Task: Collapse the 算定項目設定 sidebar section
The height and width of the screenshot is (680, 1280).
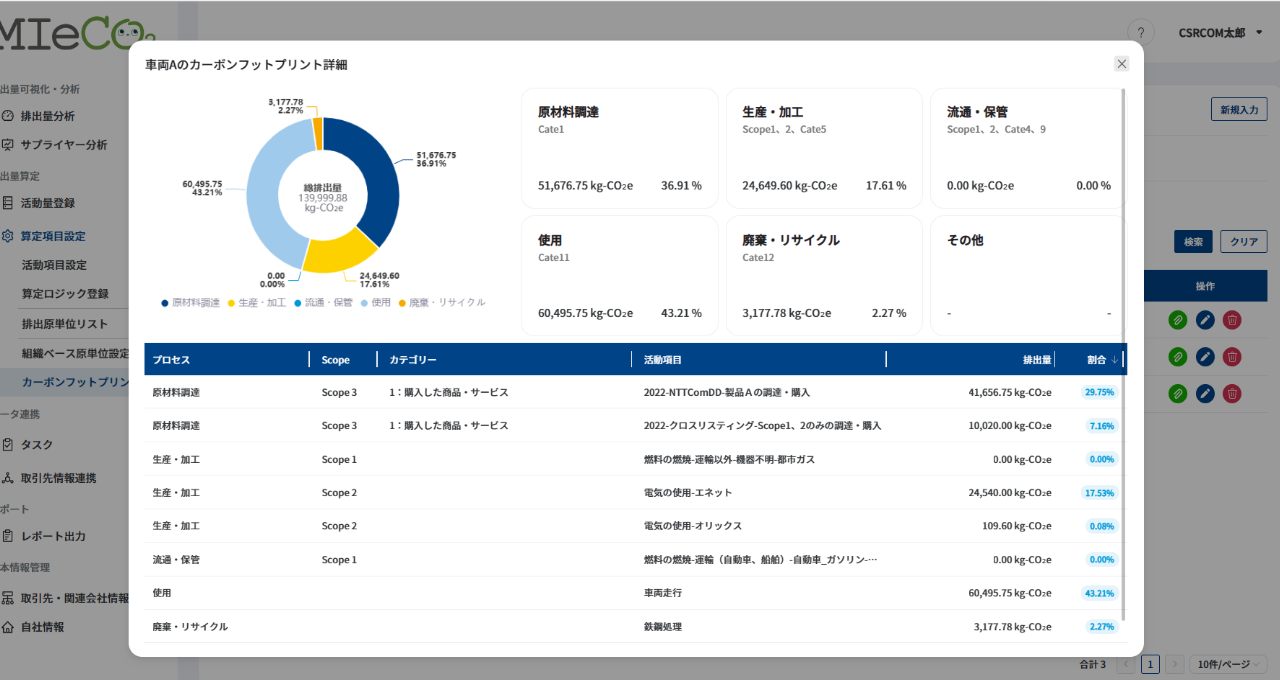Action: pyautogui.click(x=53, y=237)
